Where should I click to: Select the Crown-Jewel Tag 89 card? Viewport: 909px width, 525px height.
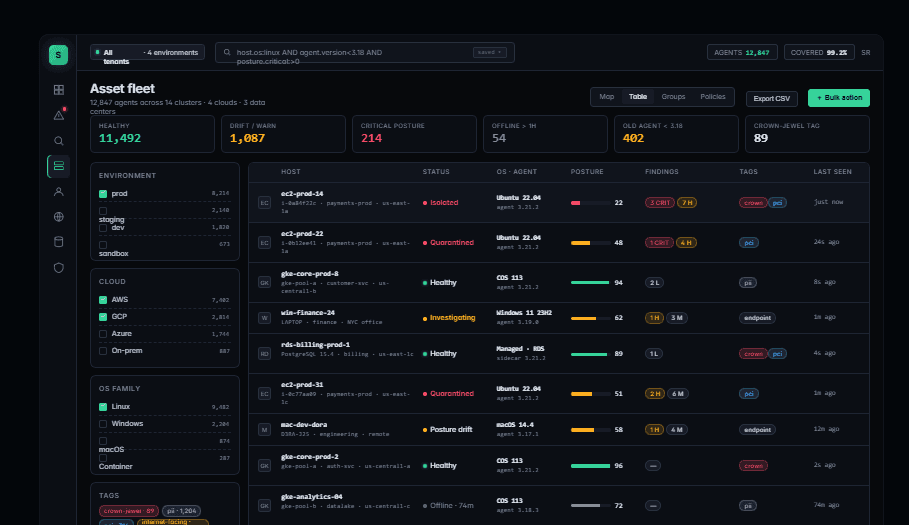(808, 134)
